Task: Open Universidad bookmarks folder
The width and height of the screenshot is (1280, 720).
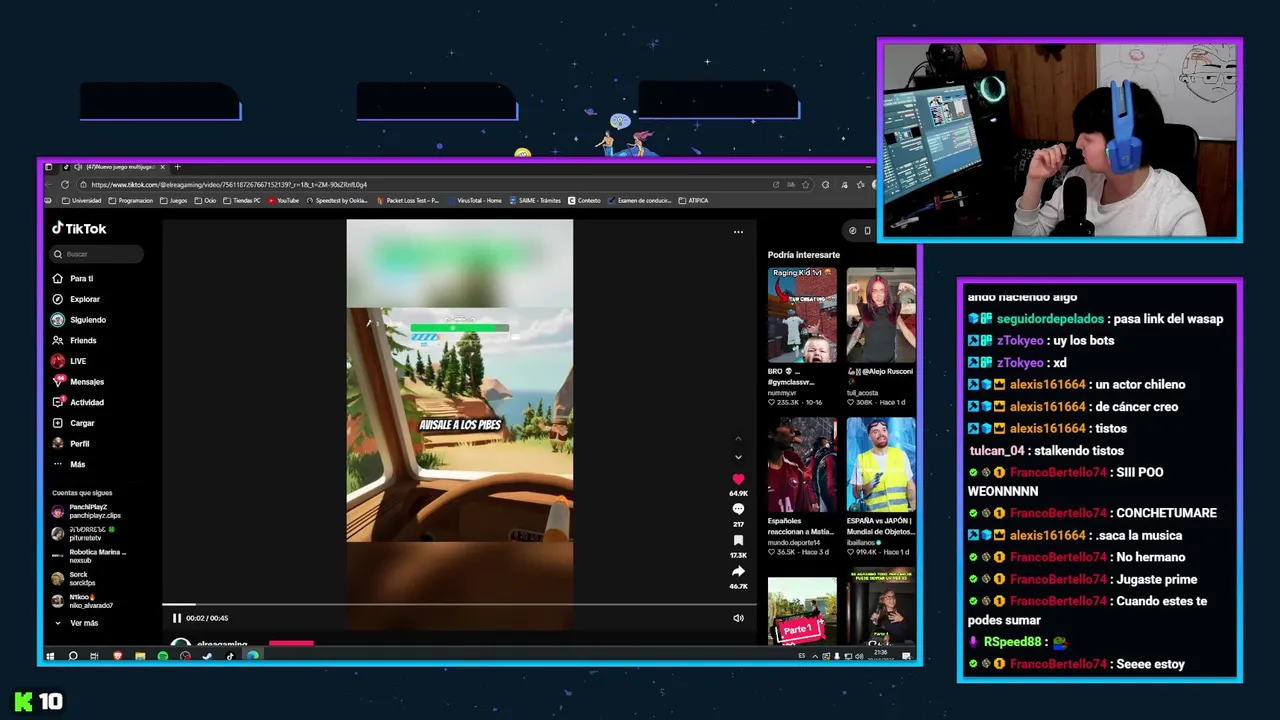Action: [x=81, y=201]
